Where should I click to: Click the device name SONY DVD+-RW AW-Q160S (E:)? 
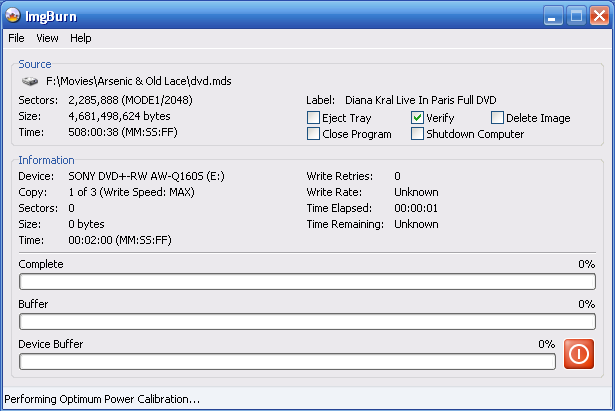click(x=146, y=176)
